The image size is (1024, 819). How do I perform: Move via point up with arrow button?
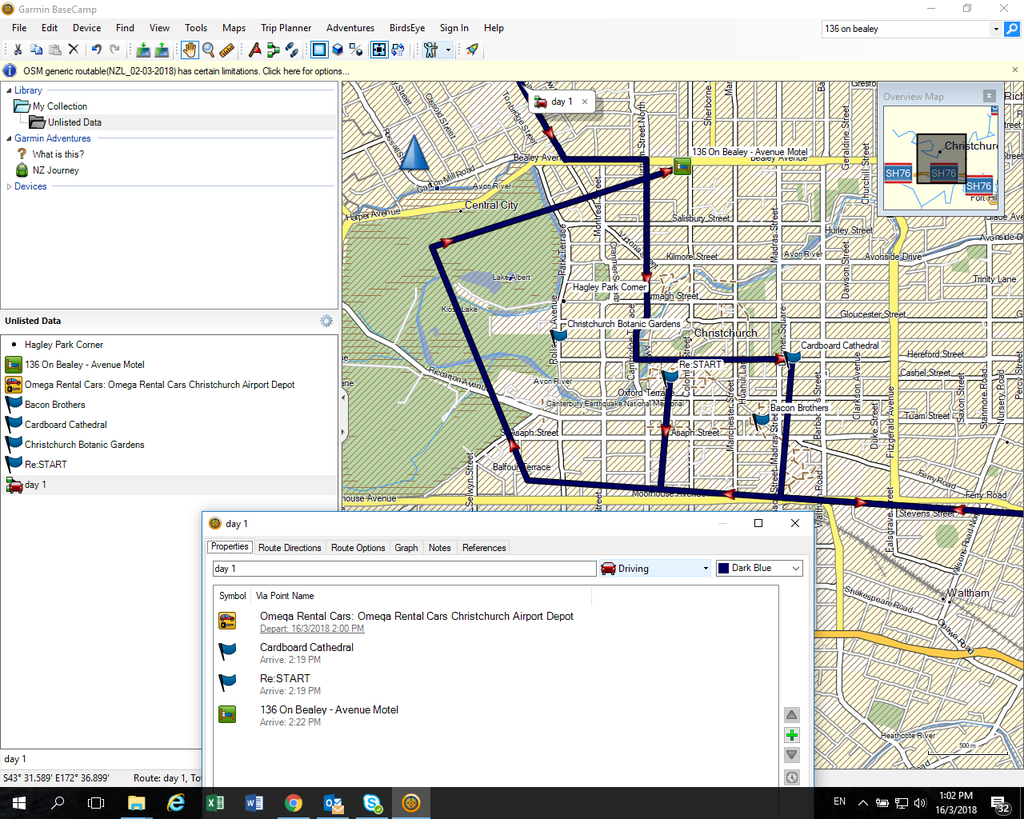792,715
